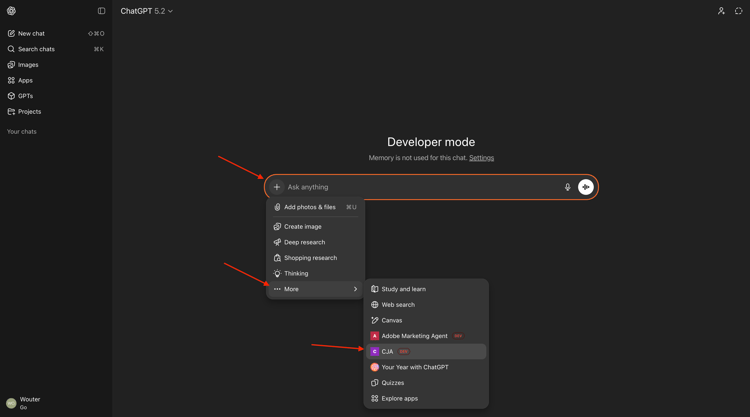Click the Web search globe icon

click(x=375, y=305)
